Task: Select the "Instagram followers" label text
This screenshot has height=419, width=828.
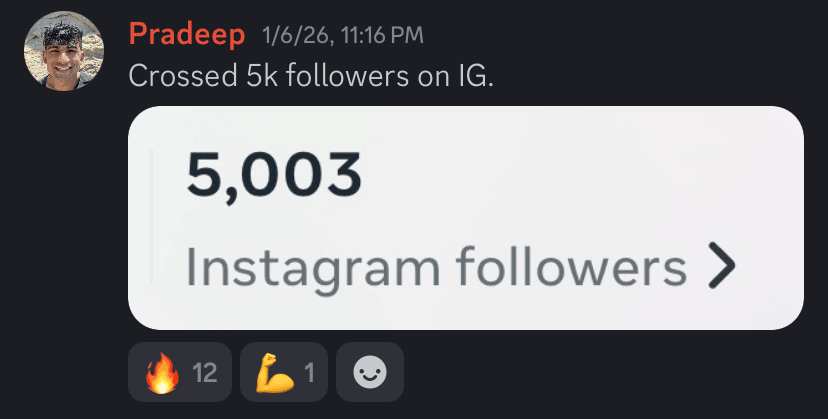Action: point(436,267)
